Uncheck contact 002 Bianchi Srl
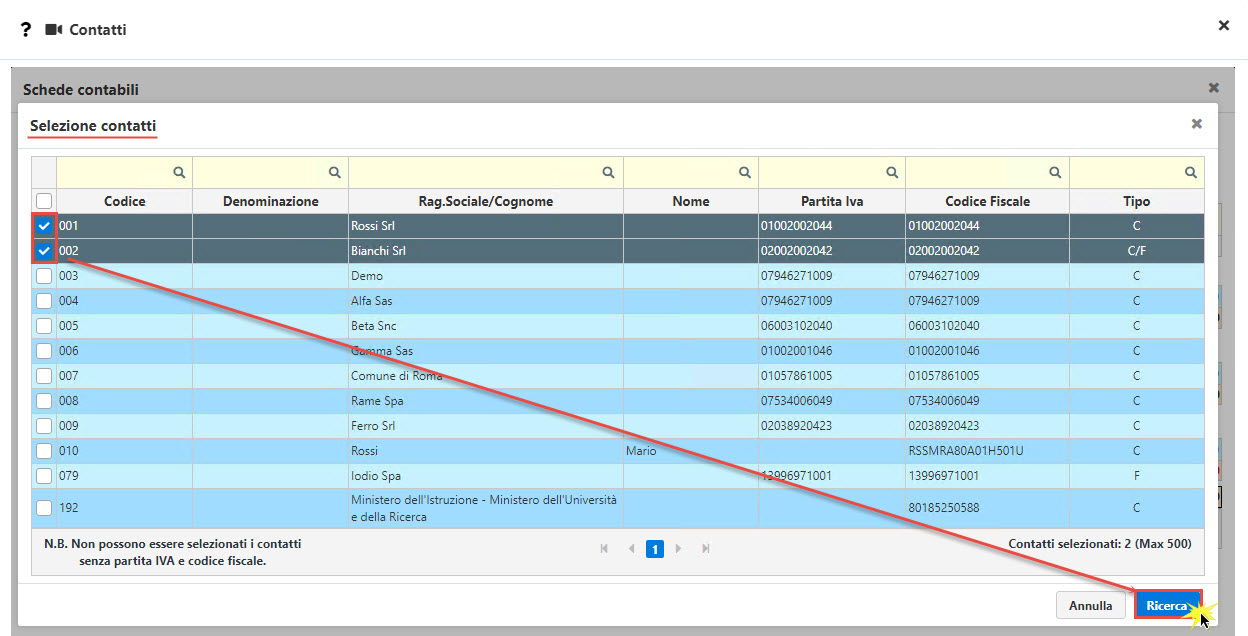The height and width of the screenshot is (636, 1248). click(44, 251)
